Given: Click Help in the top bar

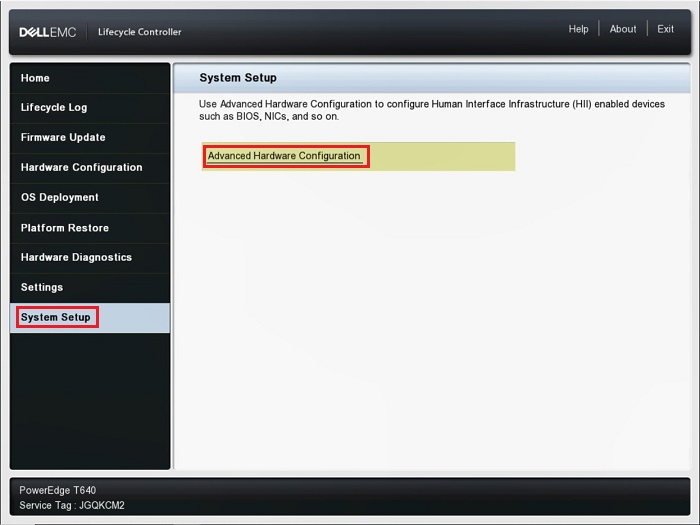Looking at the screenshot, I should point(578,29).
